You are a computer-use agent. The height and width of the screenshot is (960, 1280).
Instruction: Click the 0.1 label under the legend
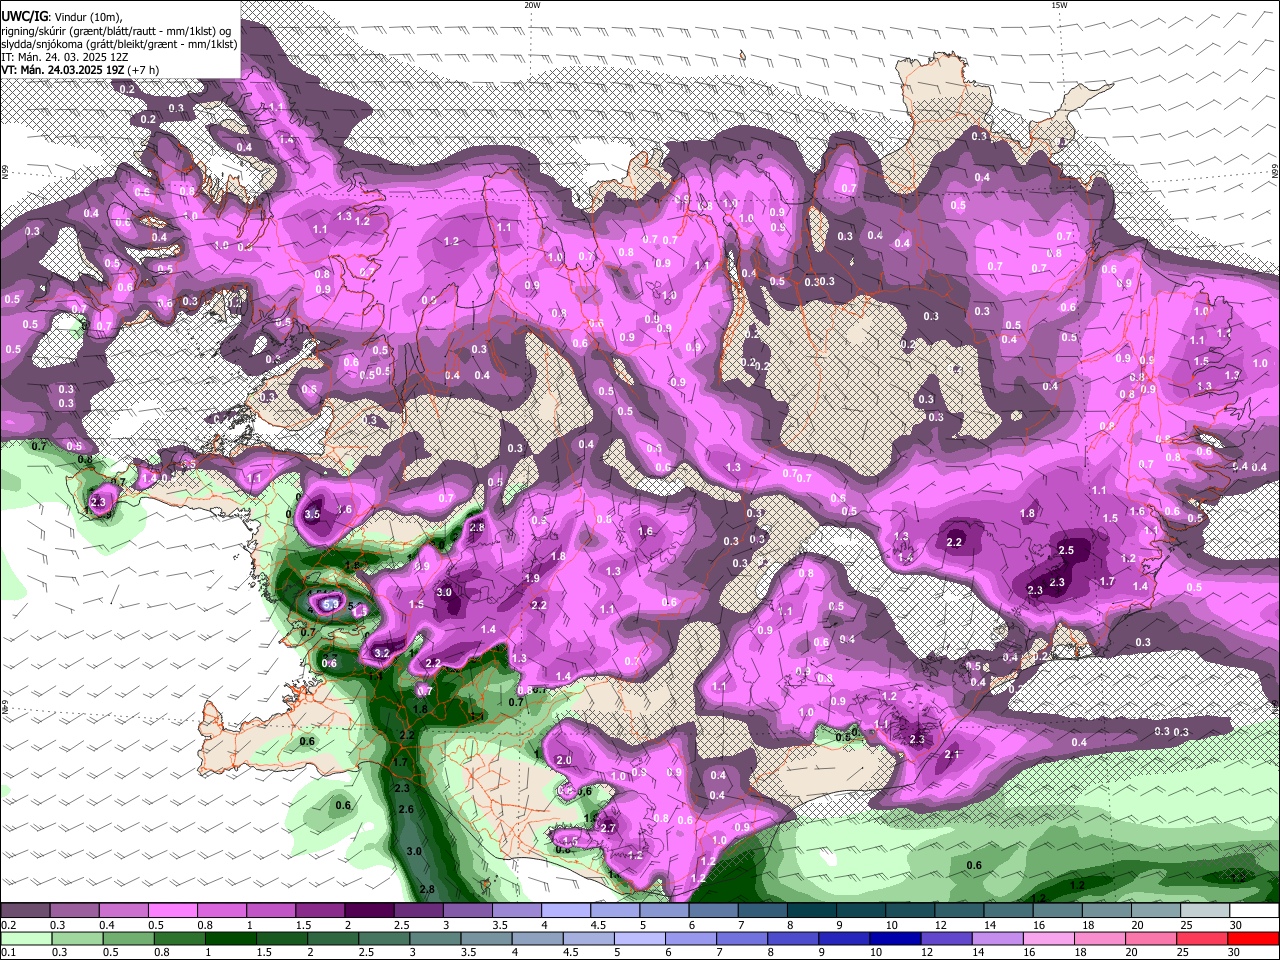coord(8,952)
